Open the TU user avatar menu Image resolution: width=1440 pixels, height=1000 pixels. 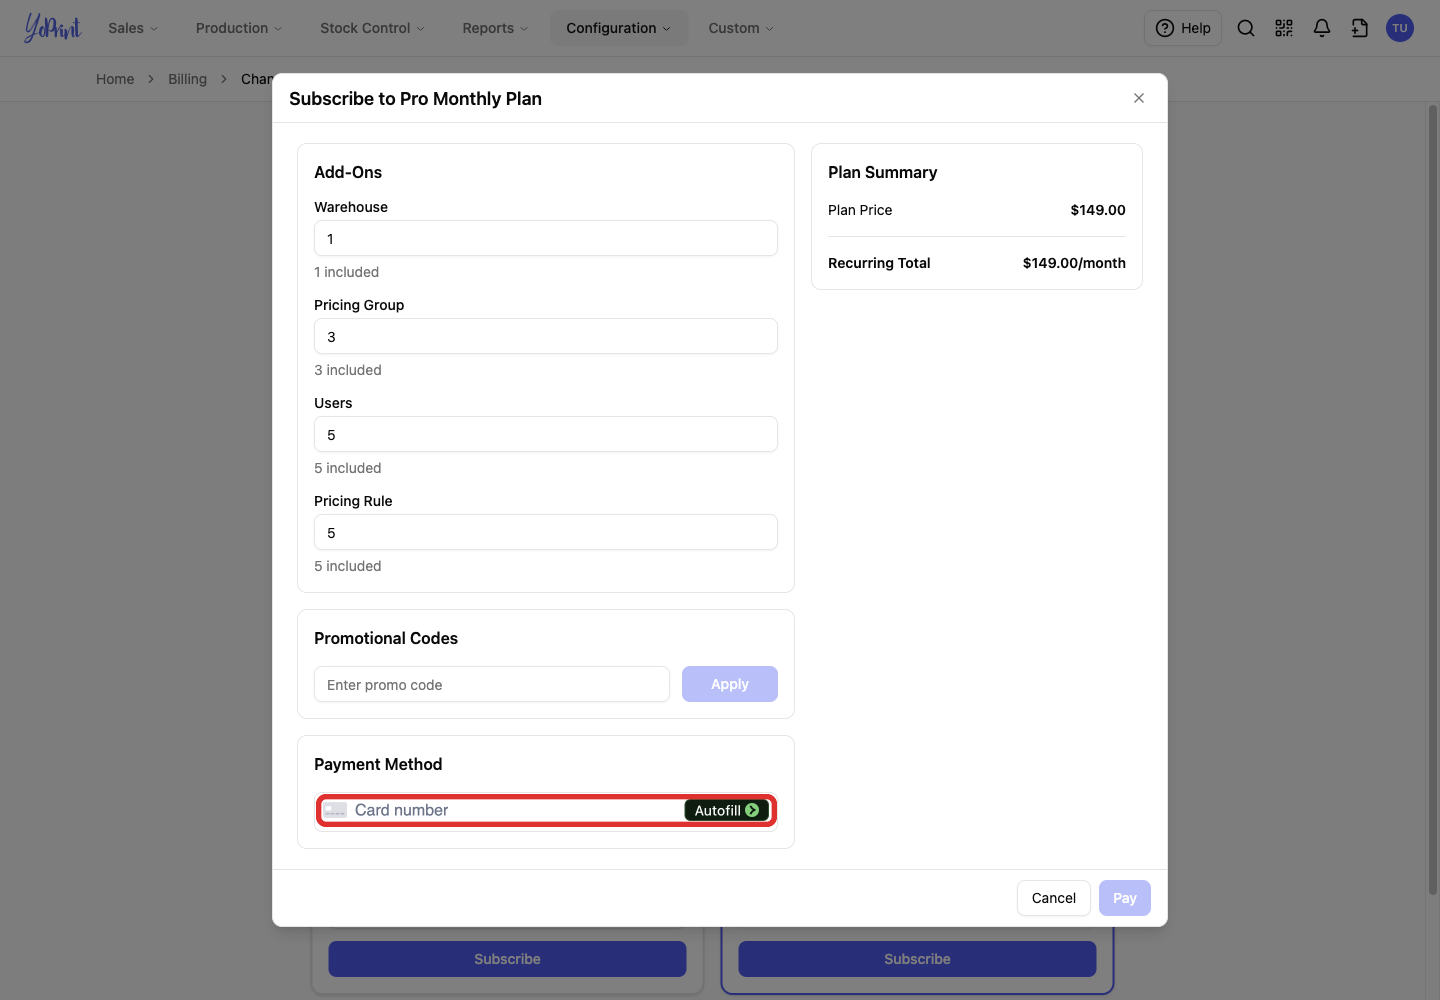coord(1400,28)
